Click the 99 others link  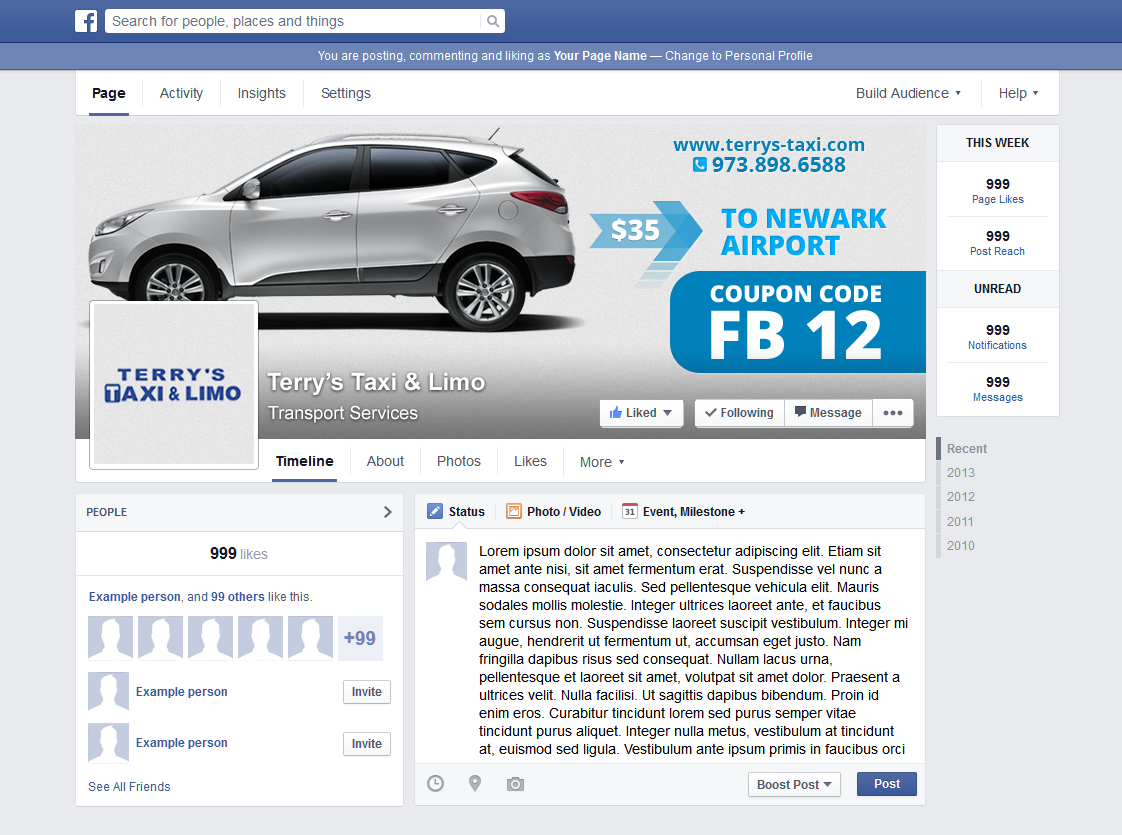pos(238,597)
